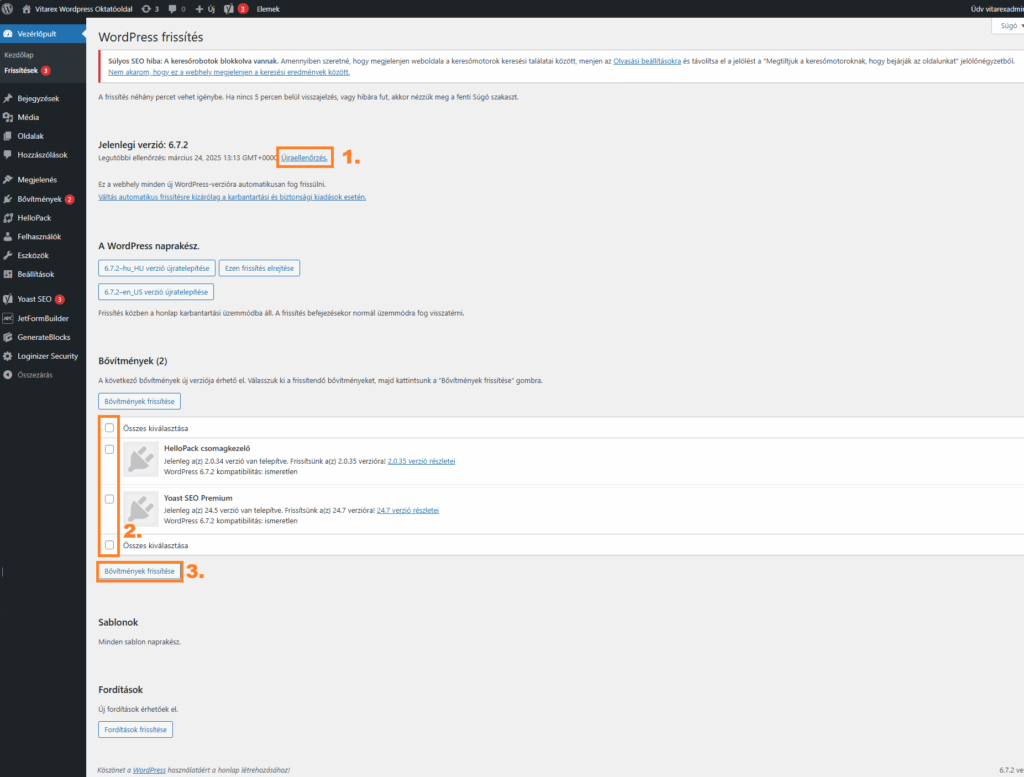Click the Yoast SEO Premium plugin thumbnail
The width and height of the screenshot is (1024, 777).
tap(141, 509)
